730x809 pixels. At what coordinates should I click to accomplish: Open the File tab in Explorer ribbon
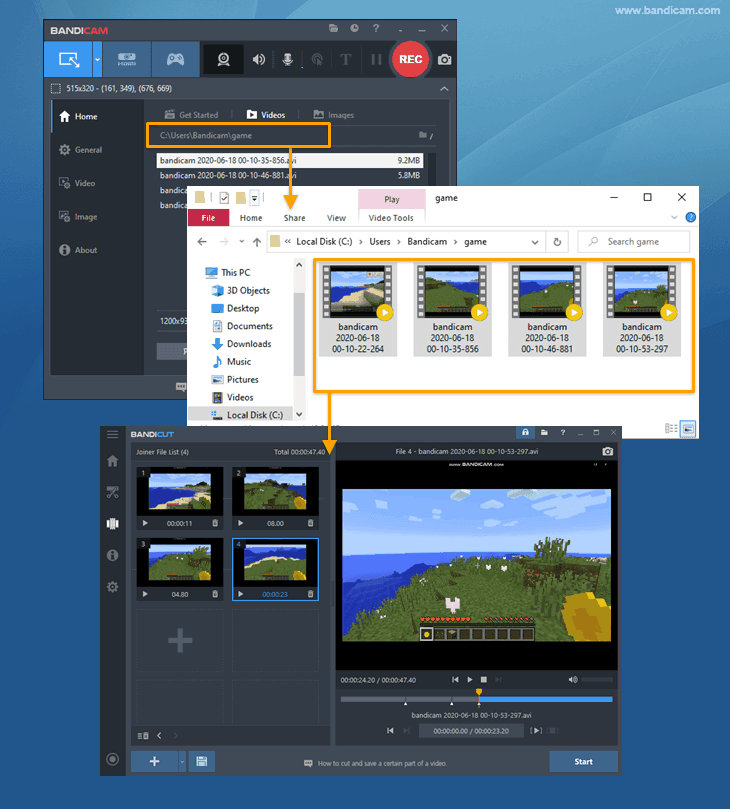[208, 218]
